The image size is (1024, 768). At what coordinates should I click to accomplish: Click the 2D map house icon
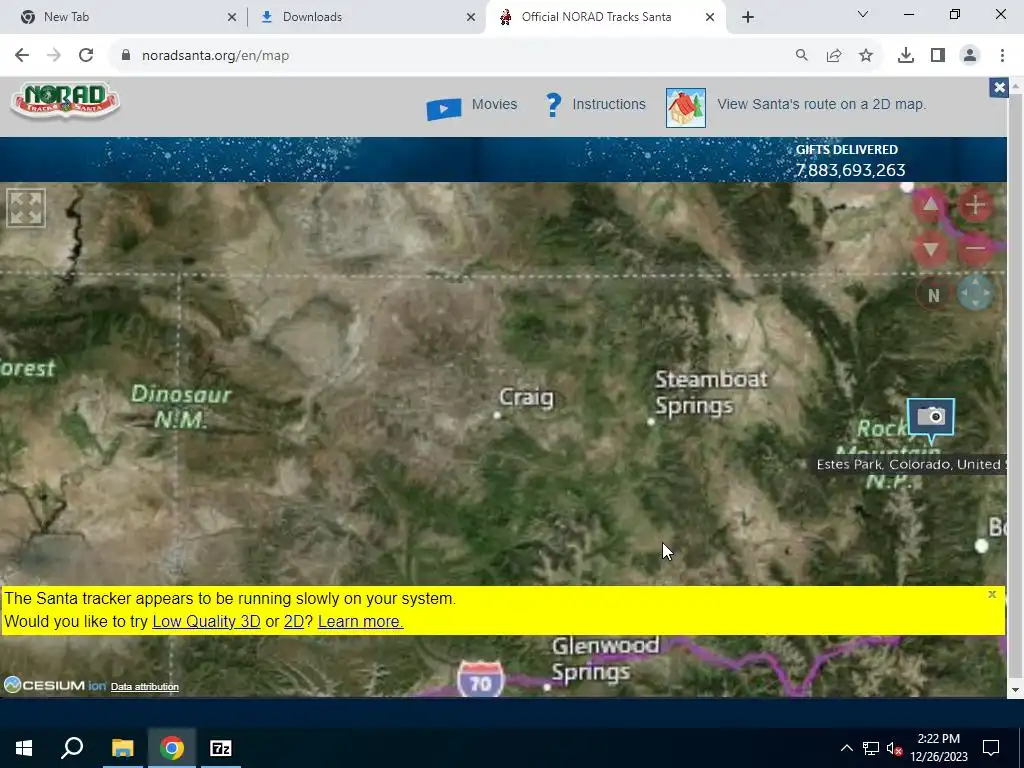coord(686,108)
